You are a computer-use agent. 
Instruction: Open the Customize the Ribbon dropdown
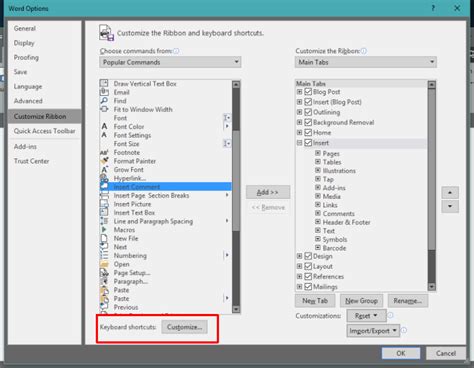coord(366,62)
